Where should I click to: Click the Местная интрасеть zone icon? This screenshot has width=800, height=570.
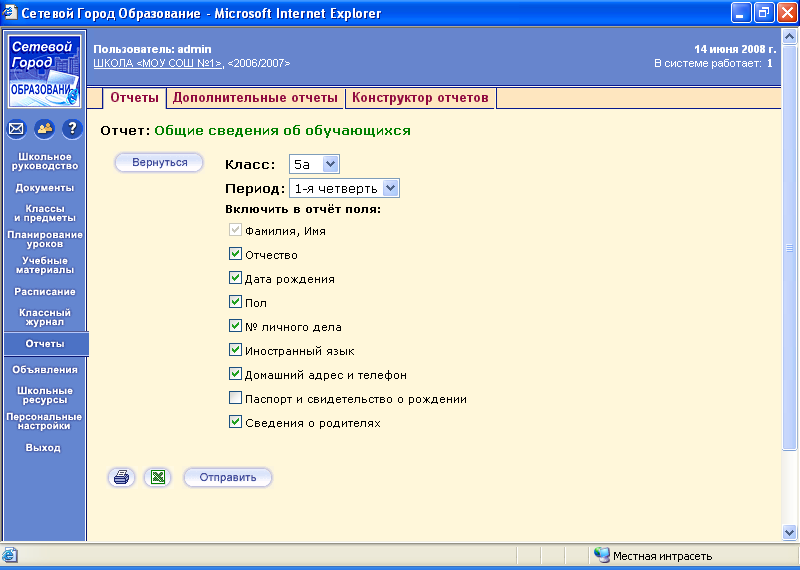602,555
